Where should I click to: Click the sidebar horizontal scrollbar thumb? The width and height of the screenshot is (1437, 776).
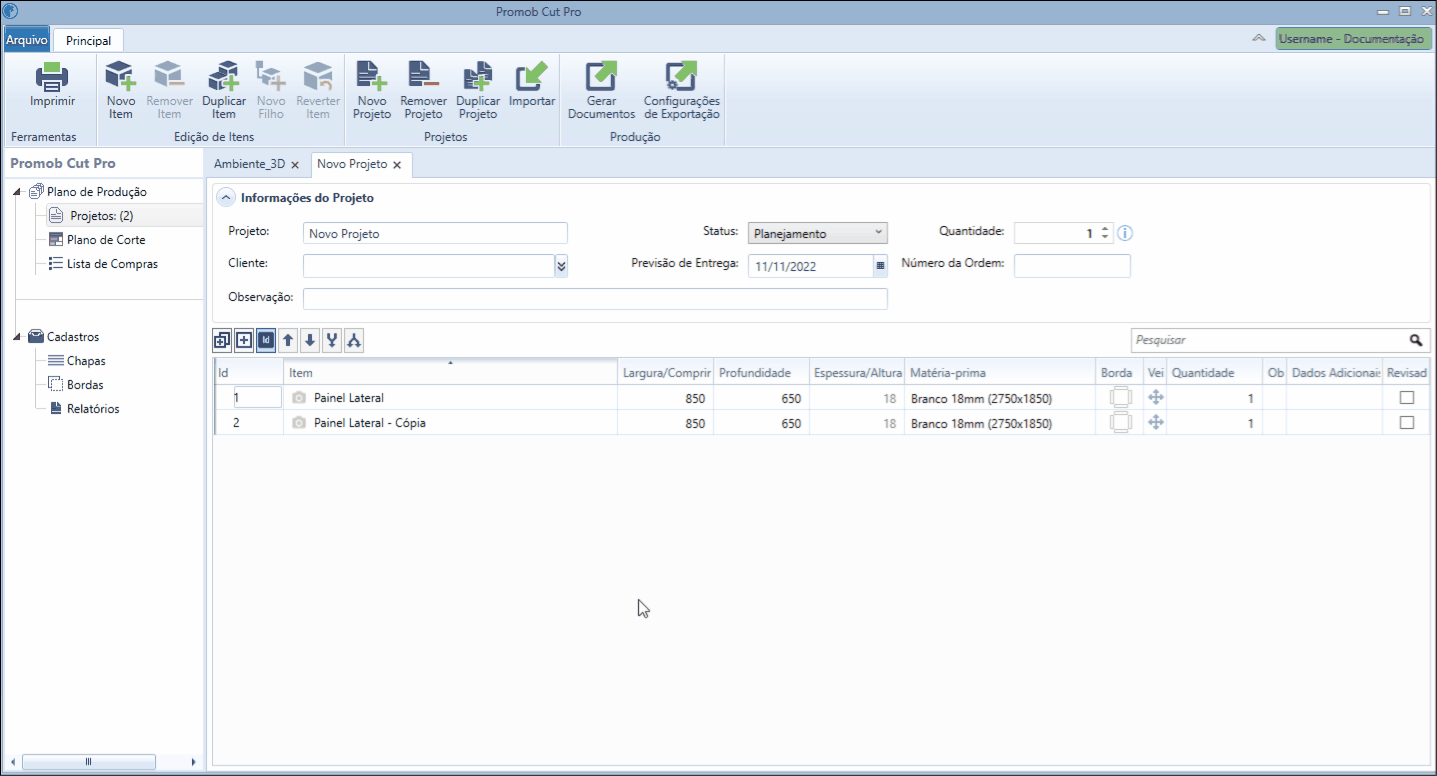pyautogui.click(x=88, y=762)
